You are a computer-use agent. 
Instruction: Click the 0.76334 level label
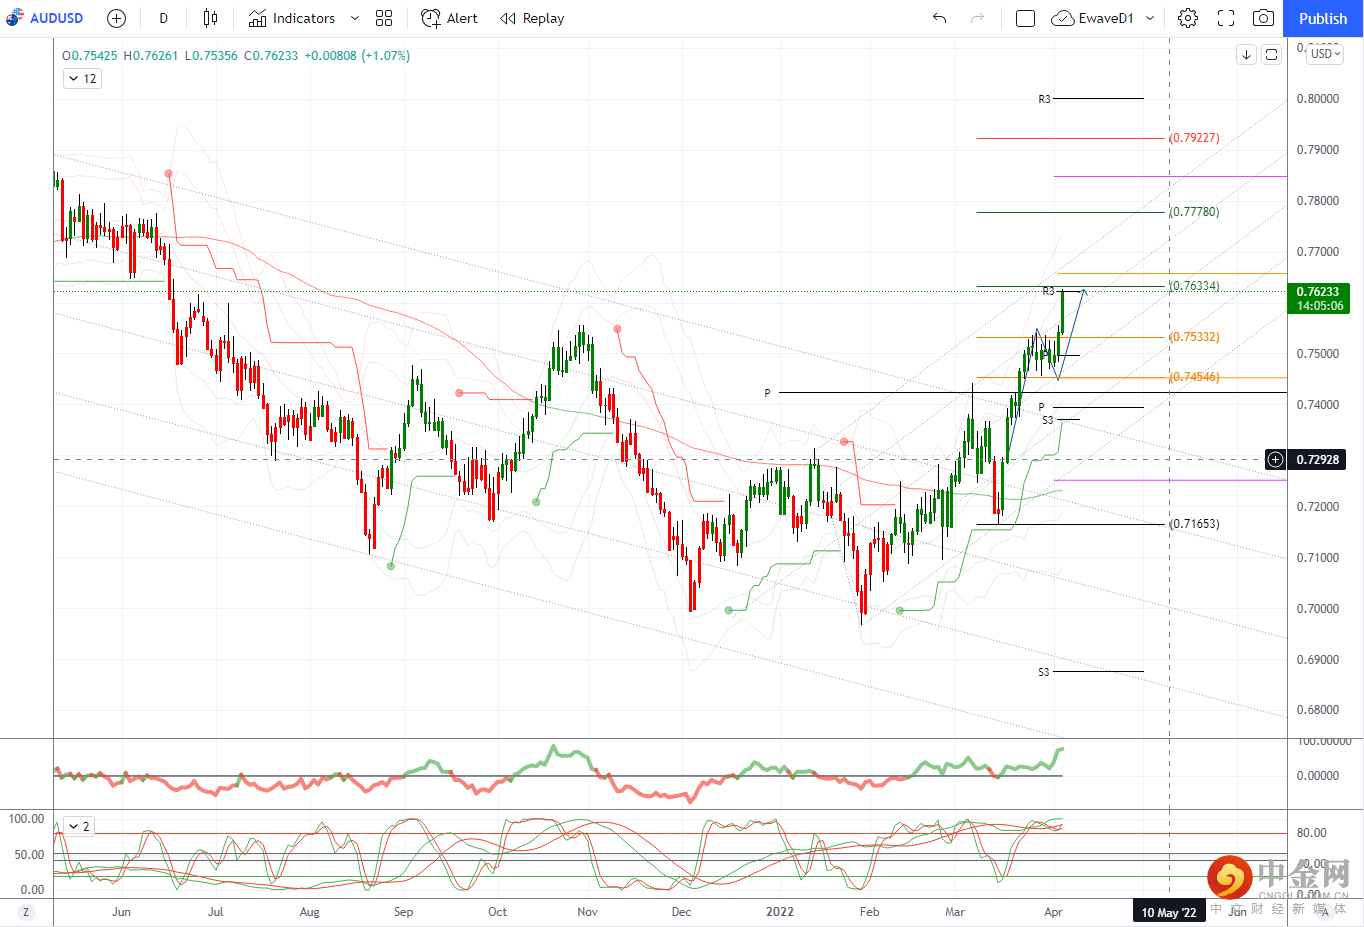pyautogui.click(x=1195, y=286)
